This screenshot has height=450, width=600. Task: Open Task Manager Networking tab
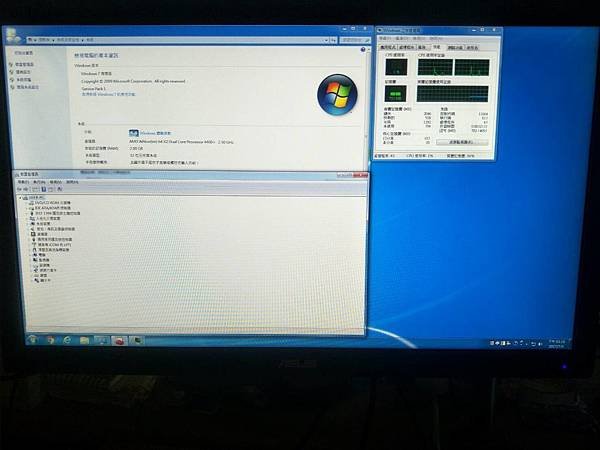pos(455,48)
